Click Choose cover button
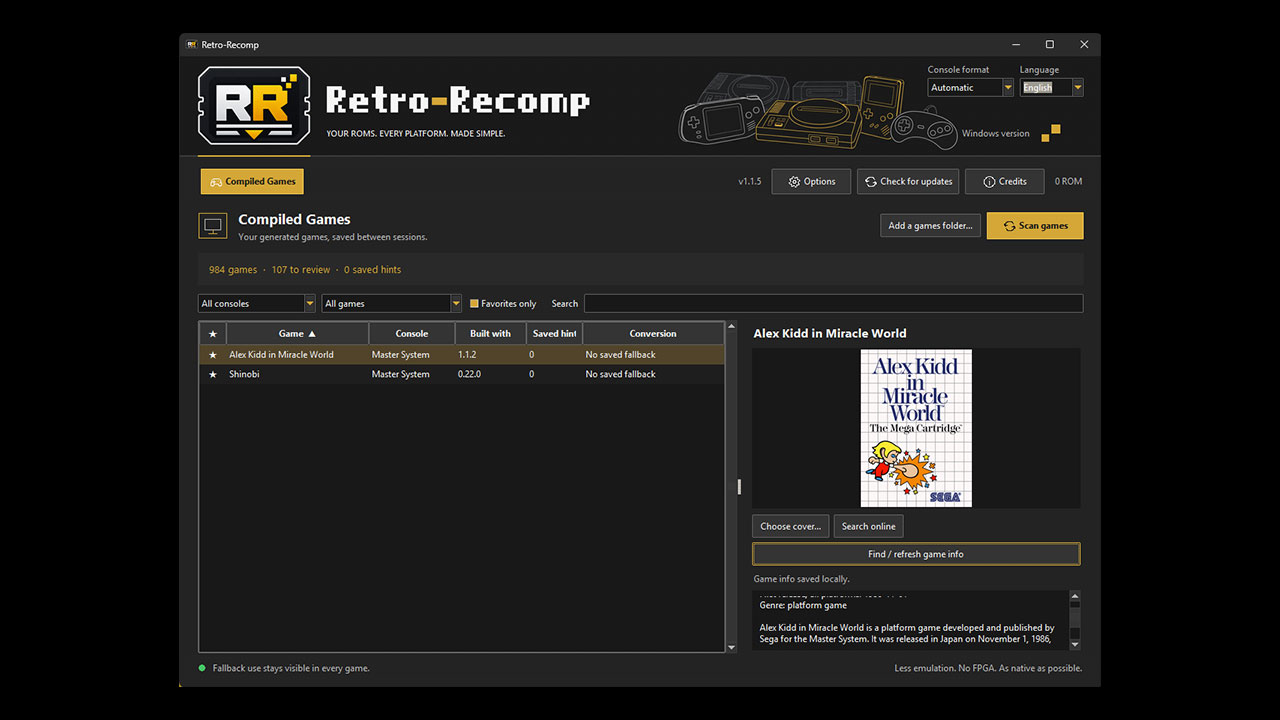Viewport: 1280px width, 720px height. tap(790, 526)
